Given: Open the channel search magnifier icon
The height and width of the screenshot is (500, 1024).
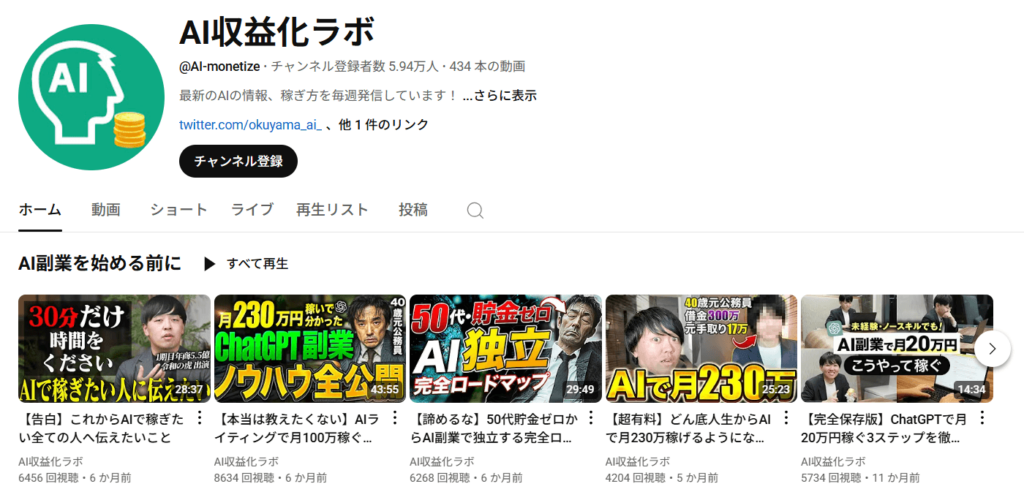Looking at the screenshot, I should (475, 210).
